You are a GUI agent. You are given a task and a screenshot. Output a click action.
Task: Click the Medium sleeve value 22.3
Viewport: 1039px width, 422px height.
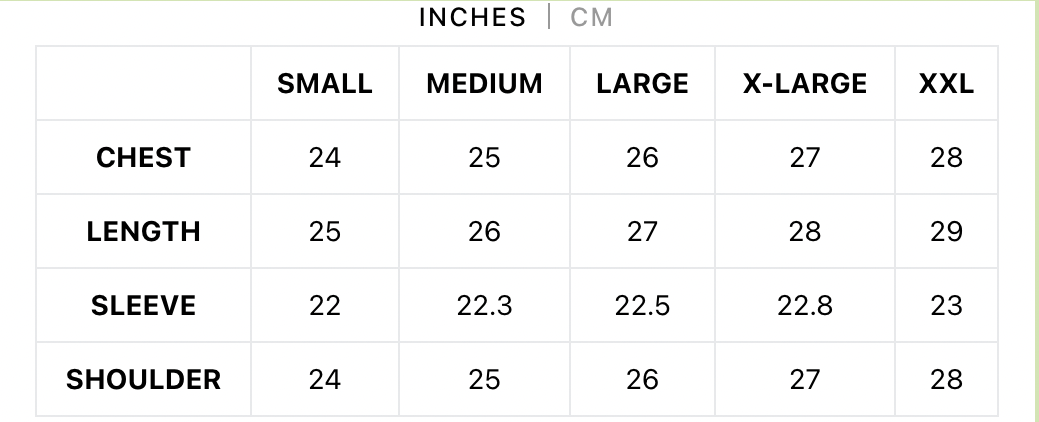[484, 305]
